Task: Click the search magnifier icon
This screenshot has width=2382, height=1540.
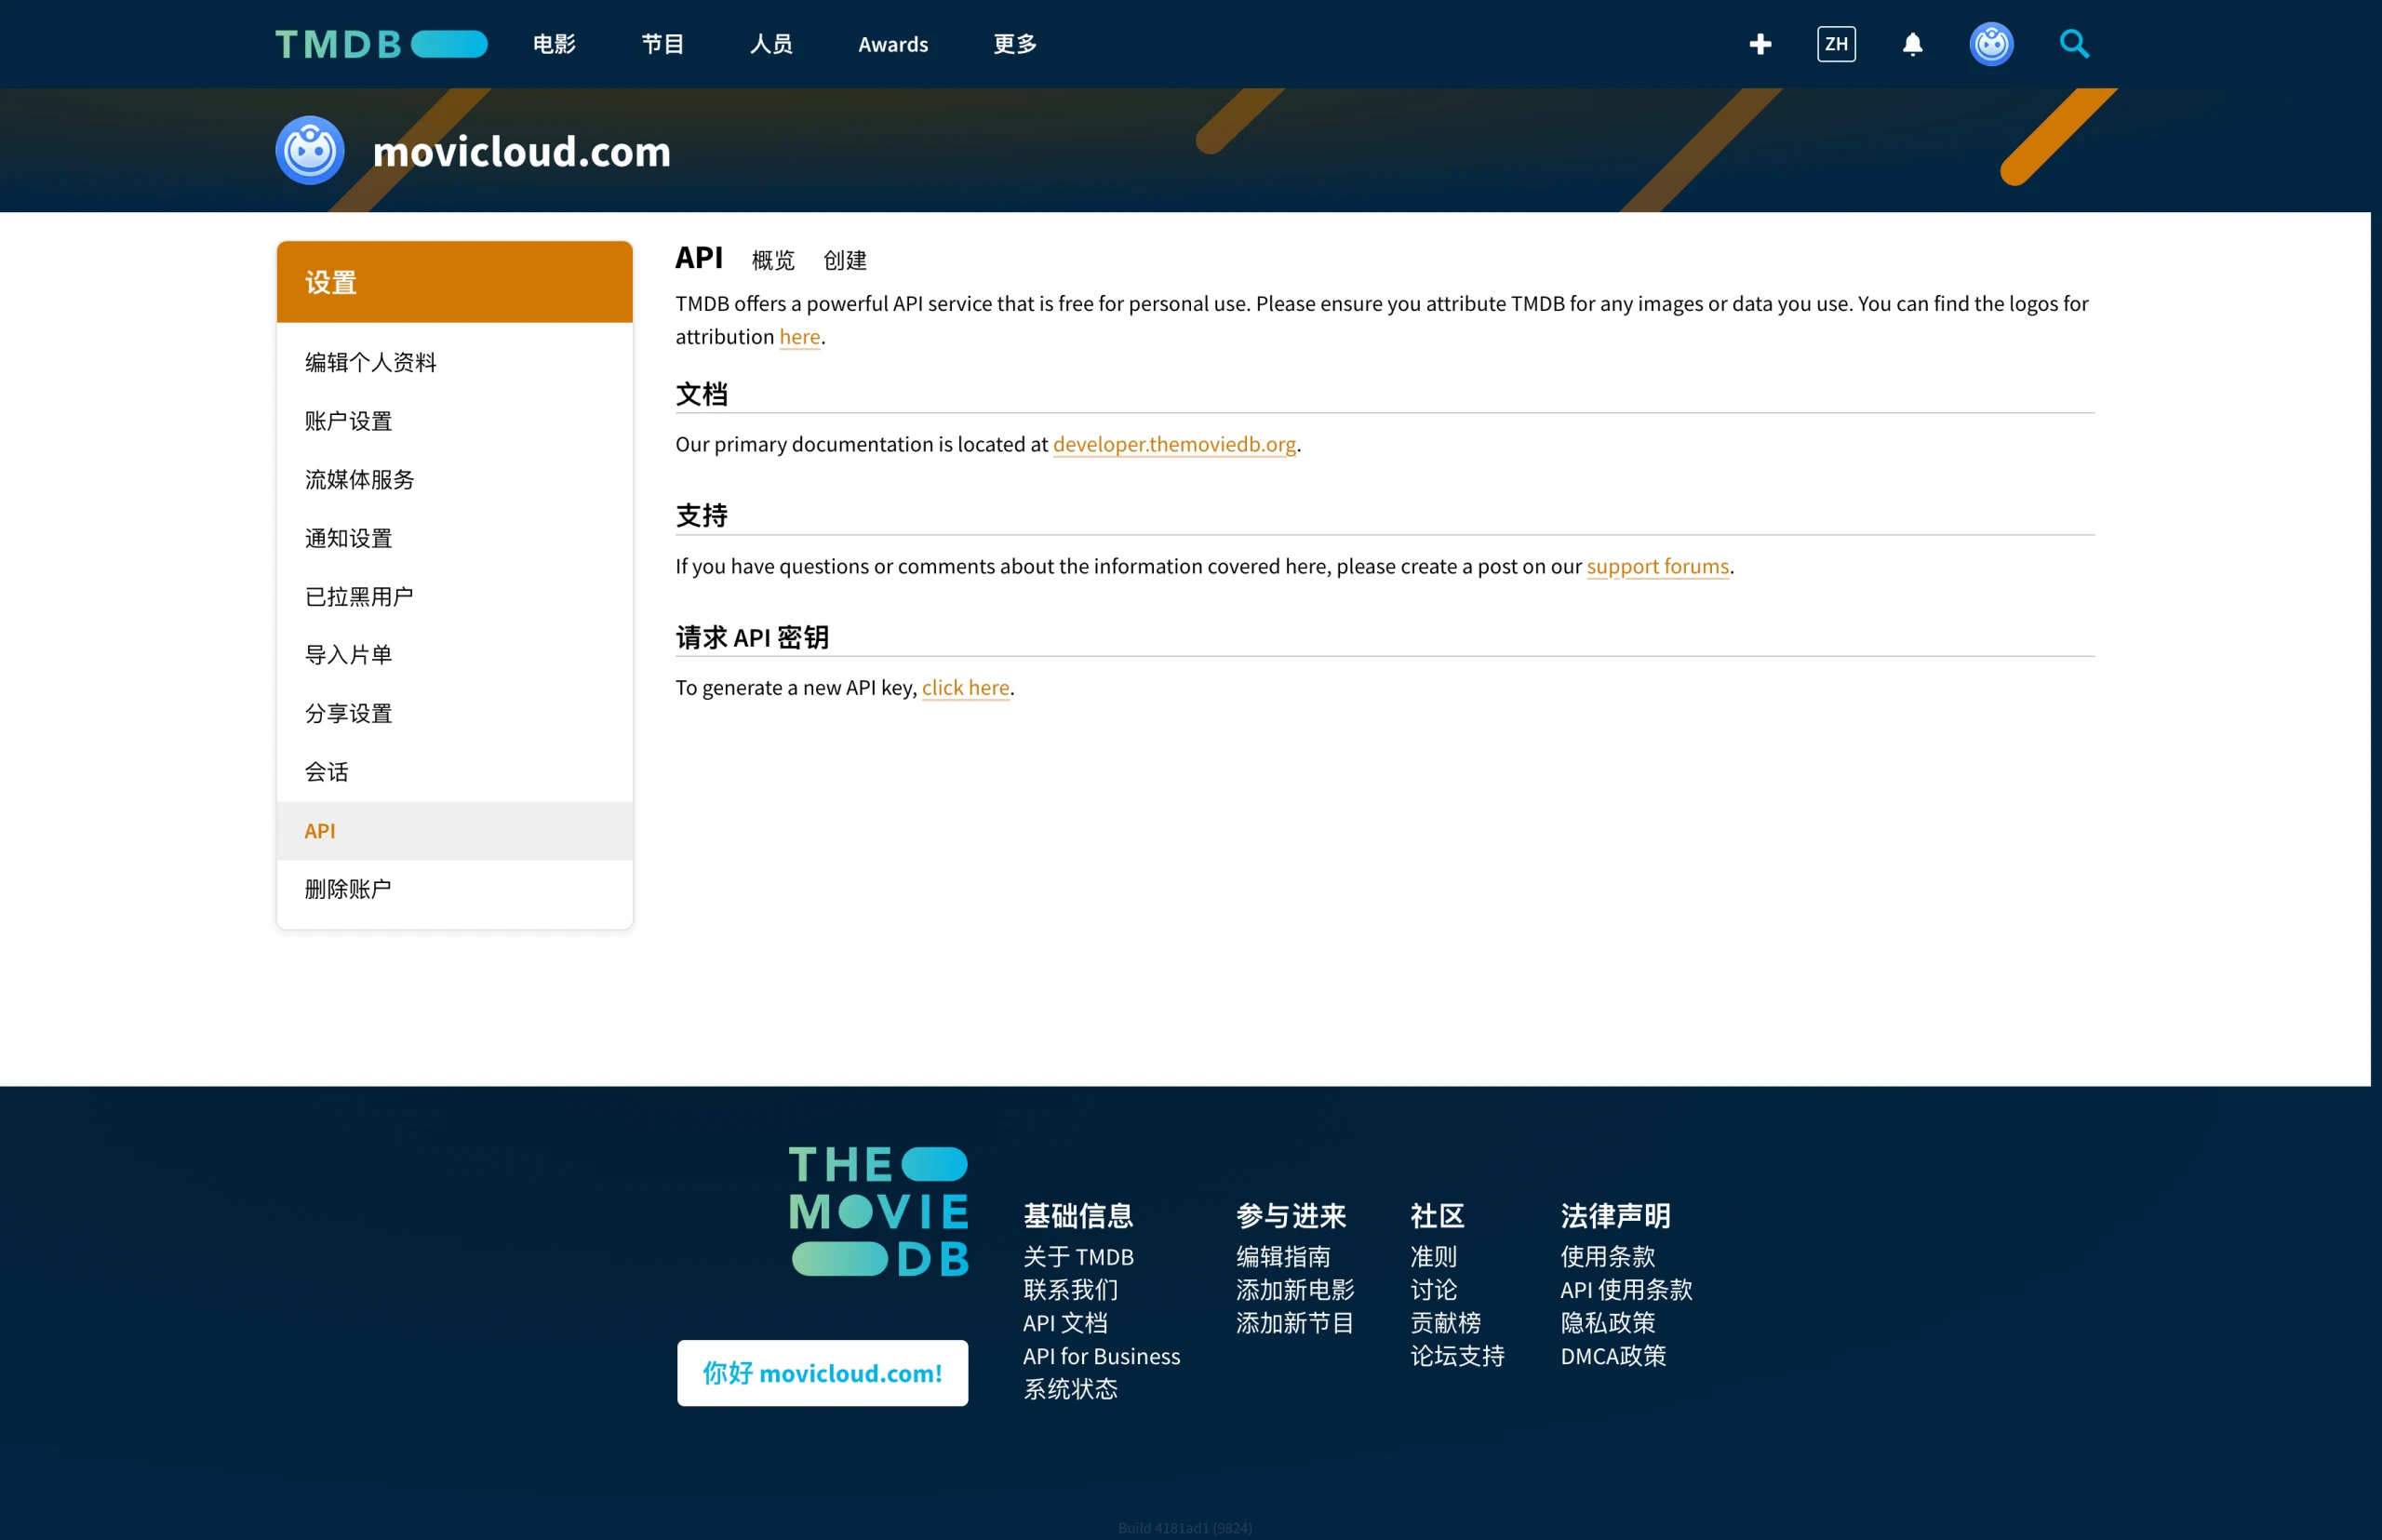Action: [2074, 44]
